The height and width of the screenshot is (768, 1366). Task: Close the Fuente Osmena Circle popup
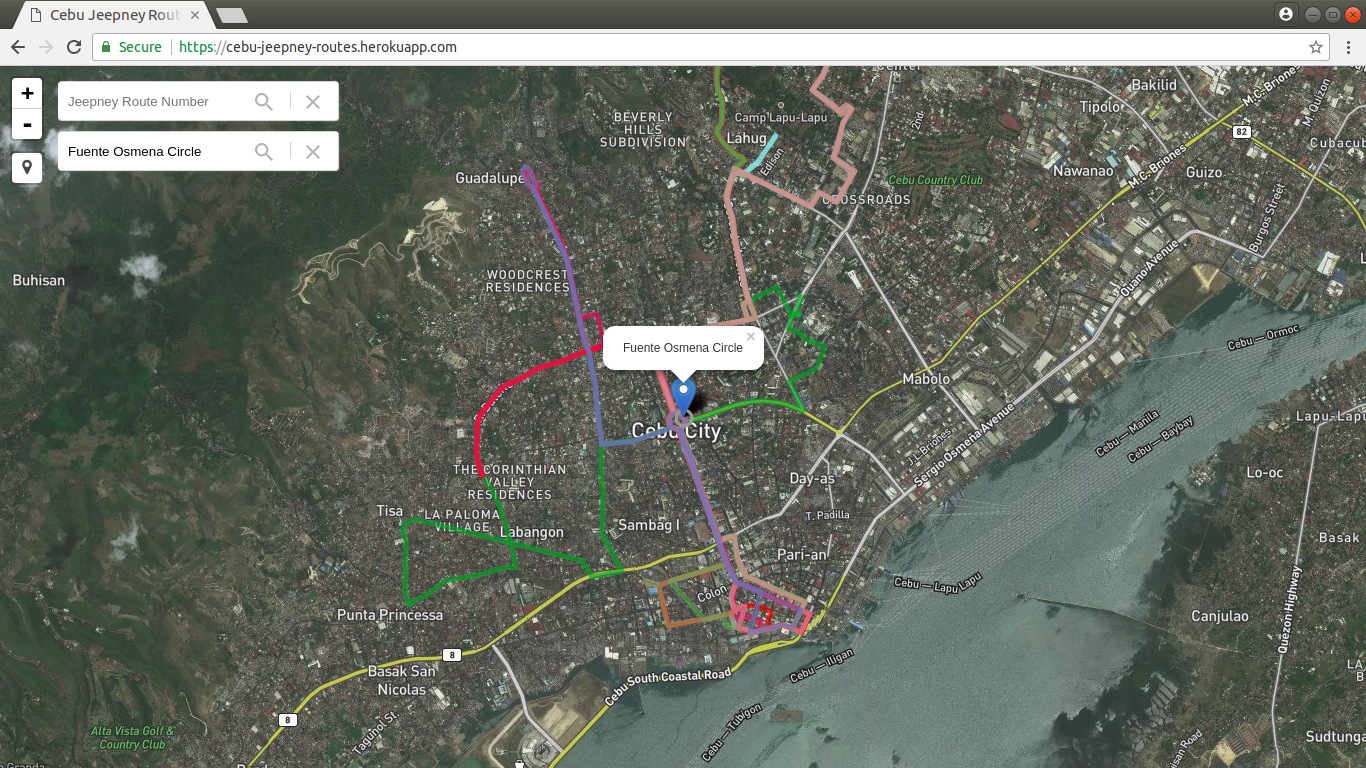pos(751,337)
